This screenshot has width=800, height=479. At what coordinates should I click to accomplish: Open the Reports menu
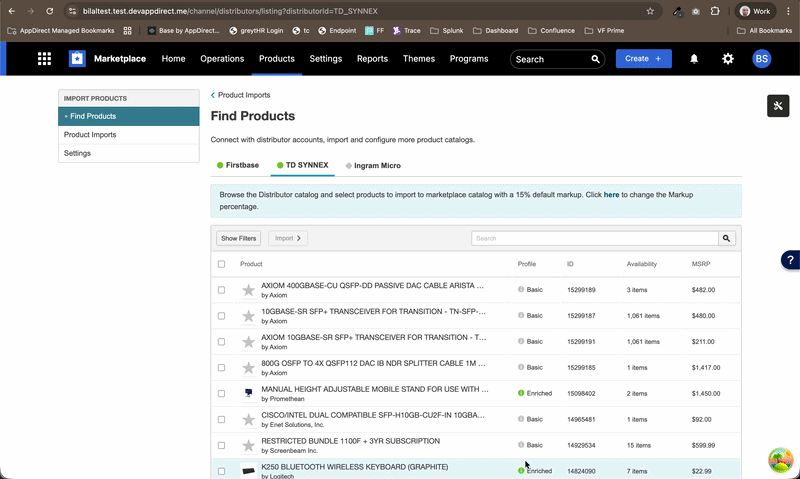[x=372, y=59]
